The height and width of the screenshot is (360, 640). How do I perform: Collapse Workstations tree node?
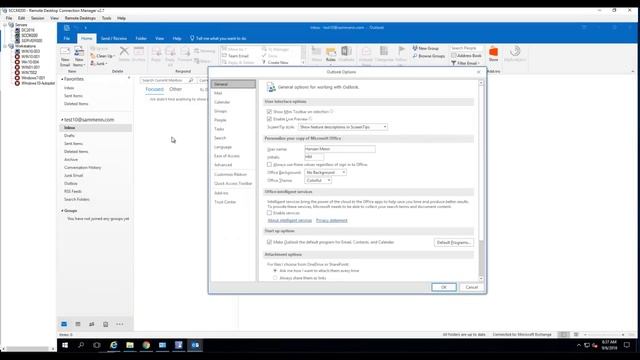[x=5, y=46]
